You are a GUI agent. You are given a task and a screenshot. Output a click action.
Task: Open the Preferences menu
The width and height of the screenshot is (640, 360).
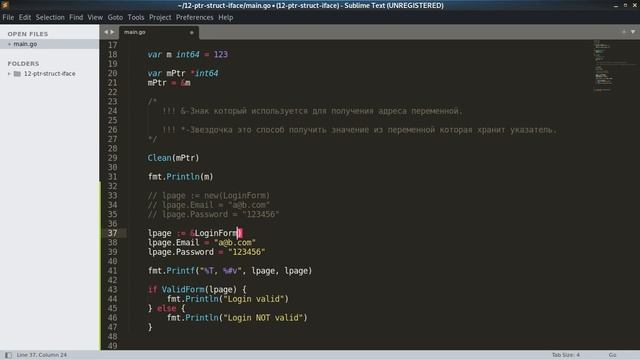195,18
